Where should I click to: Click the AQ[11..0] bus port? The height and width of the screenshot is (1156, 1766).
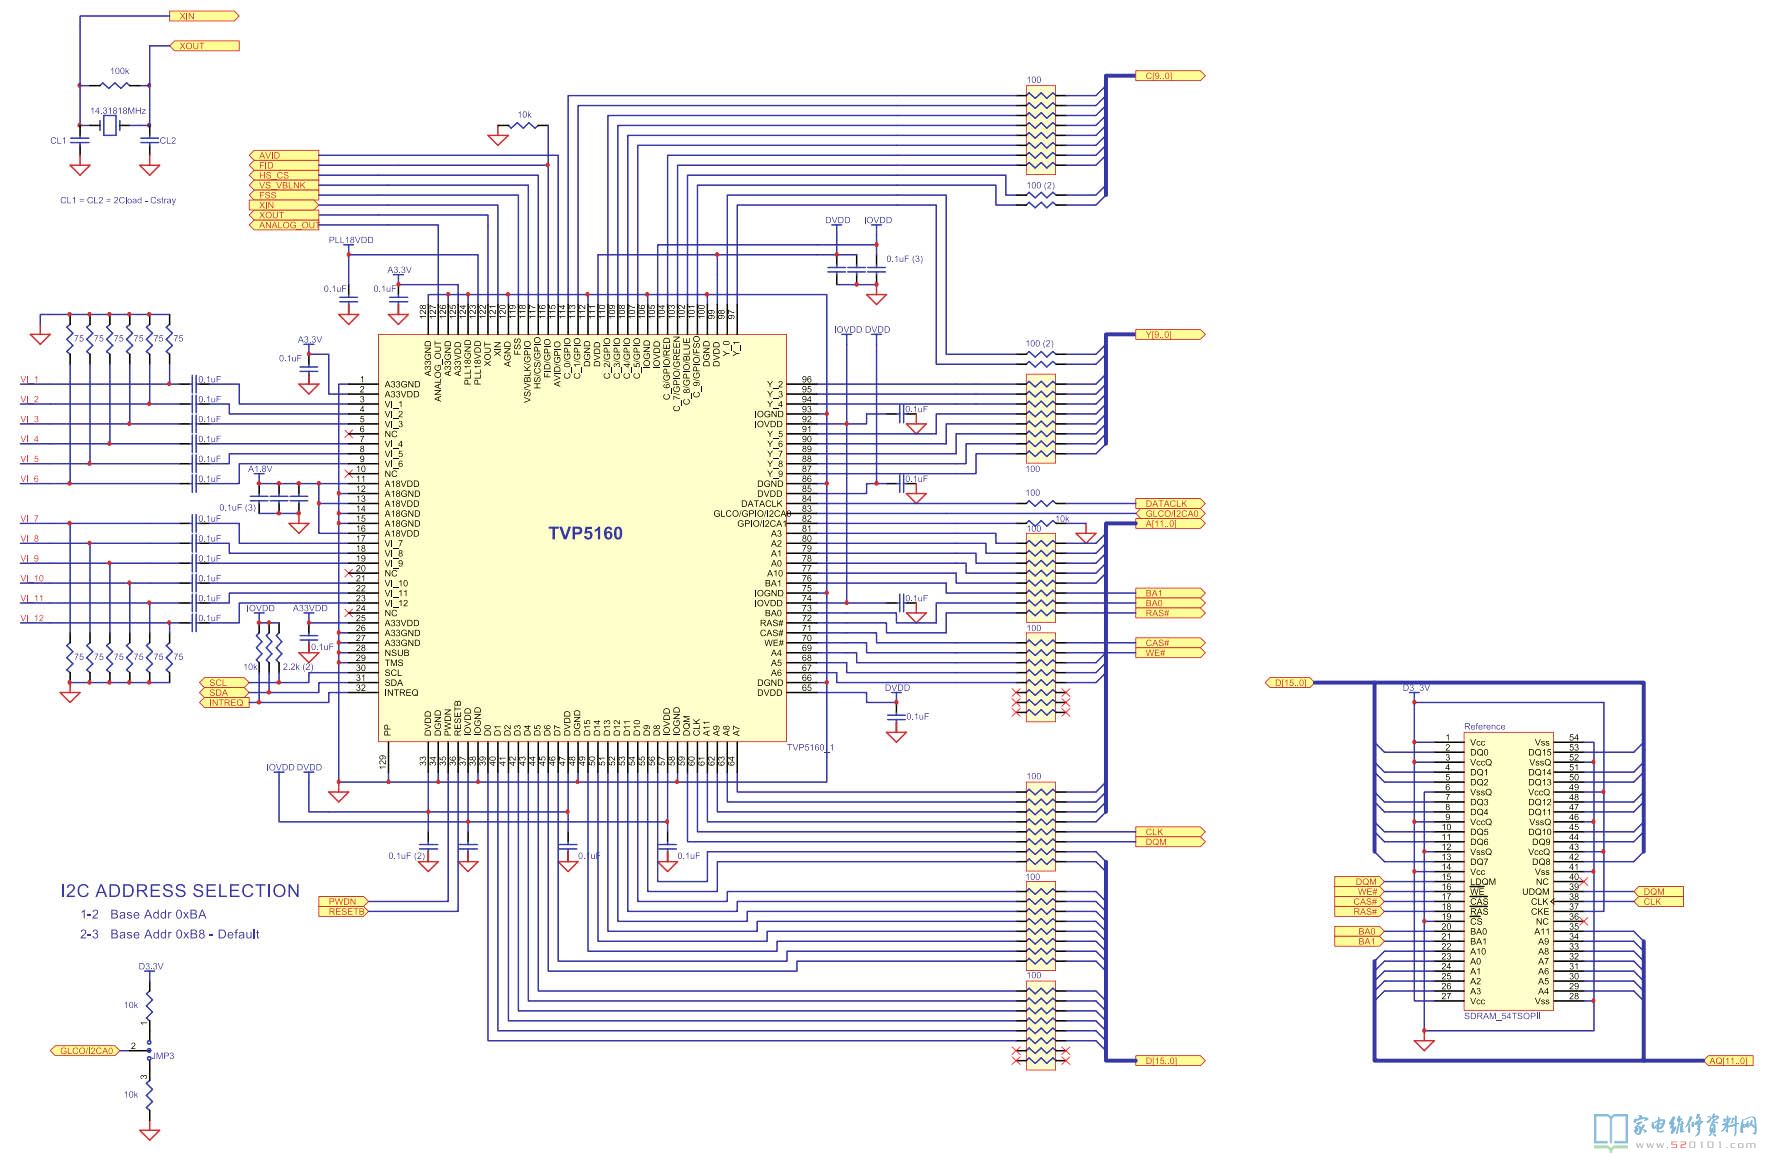coord(1729,1060)
